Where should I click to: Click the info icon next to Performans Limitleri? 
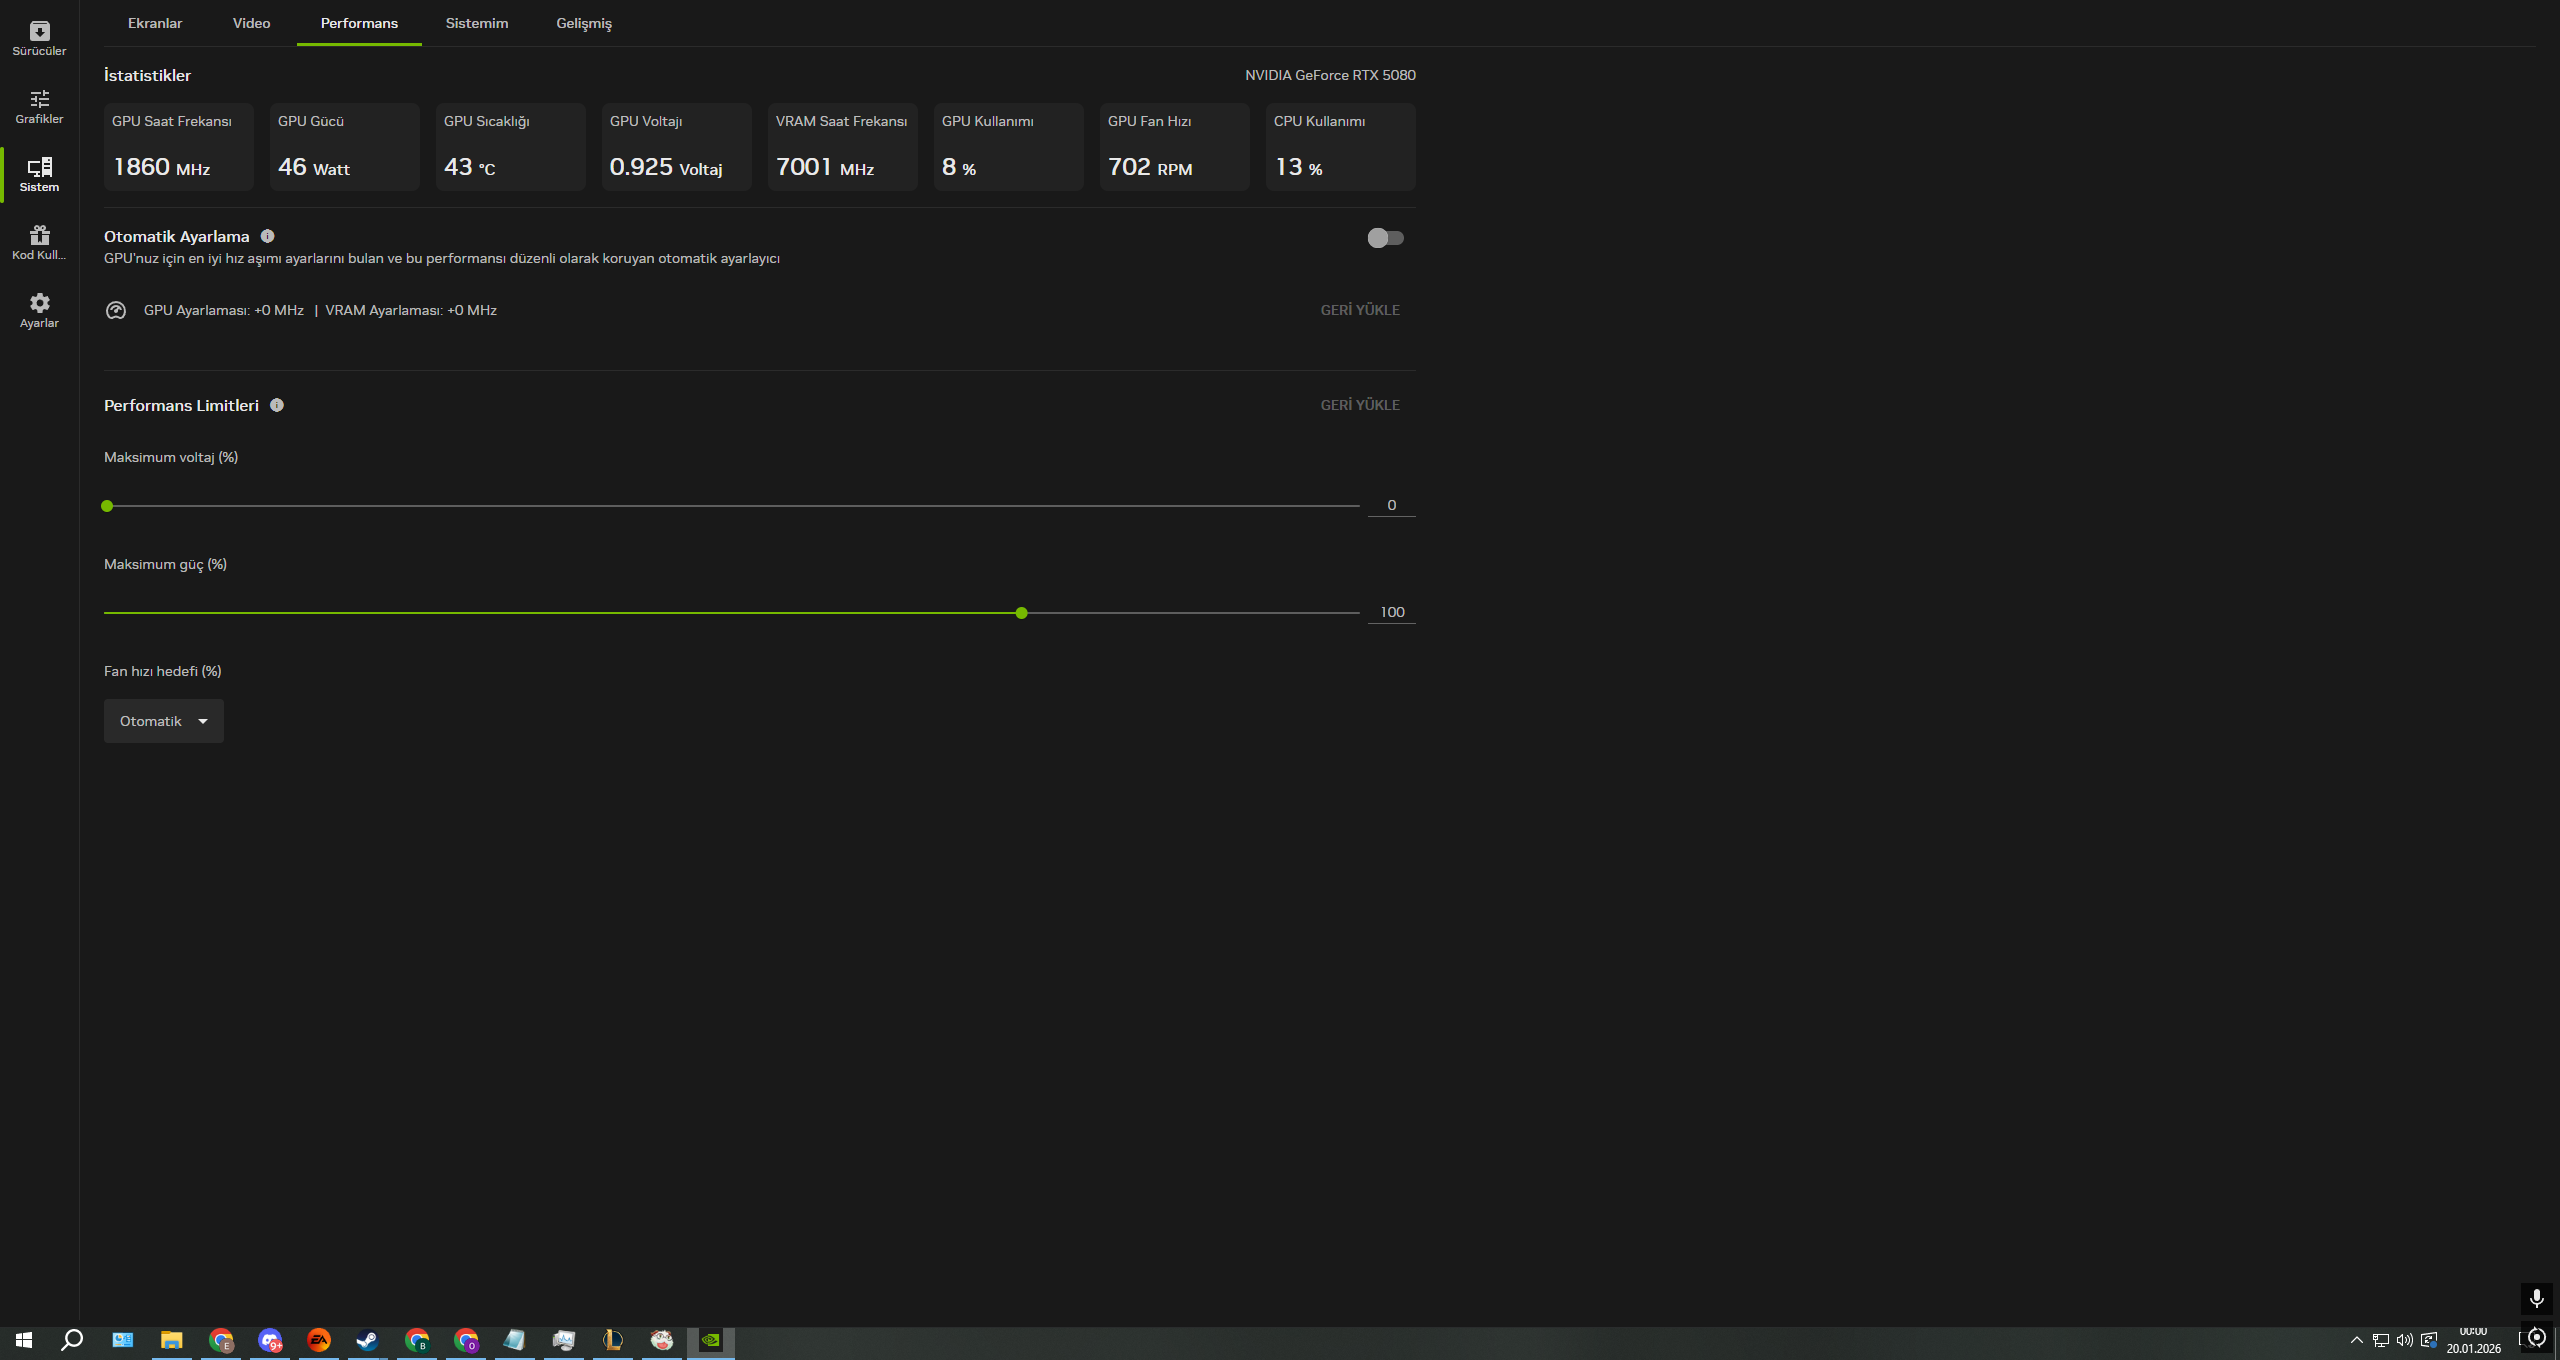[277, 405]
